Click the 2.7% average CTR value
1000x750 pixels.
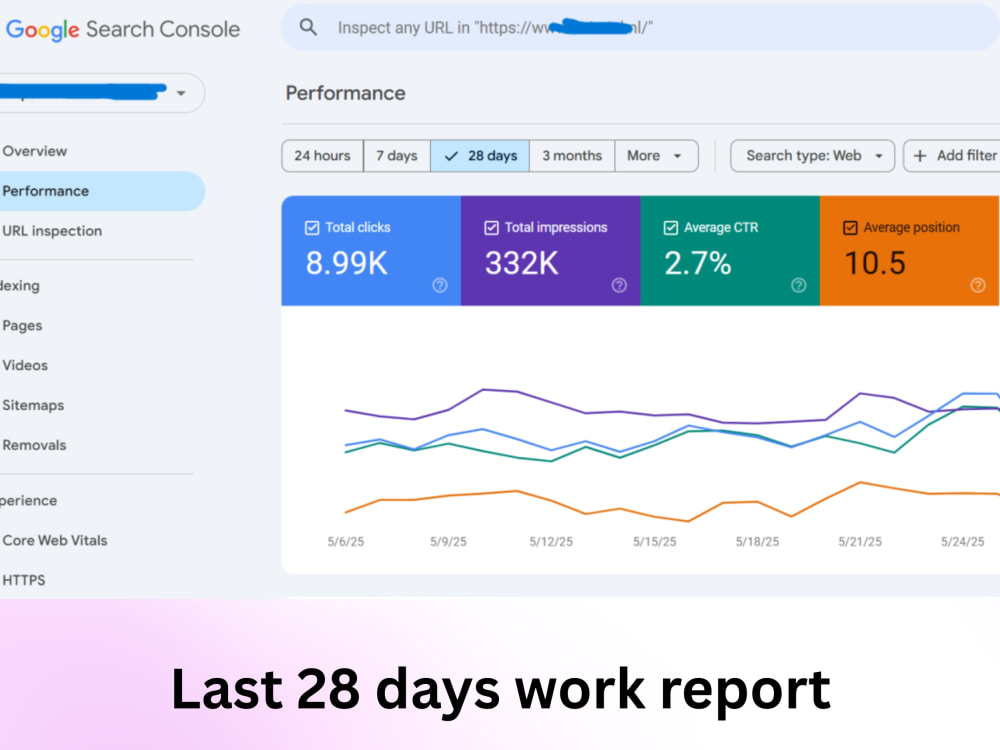point(698,263)
